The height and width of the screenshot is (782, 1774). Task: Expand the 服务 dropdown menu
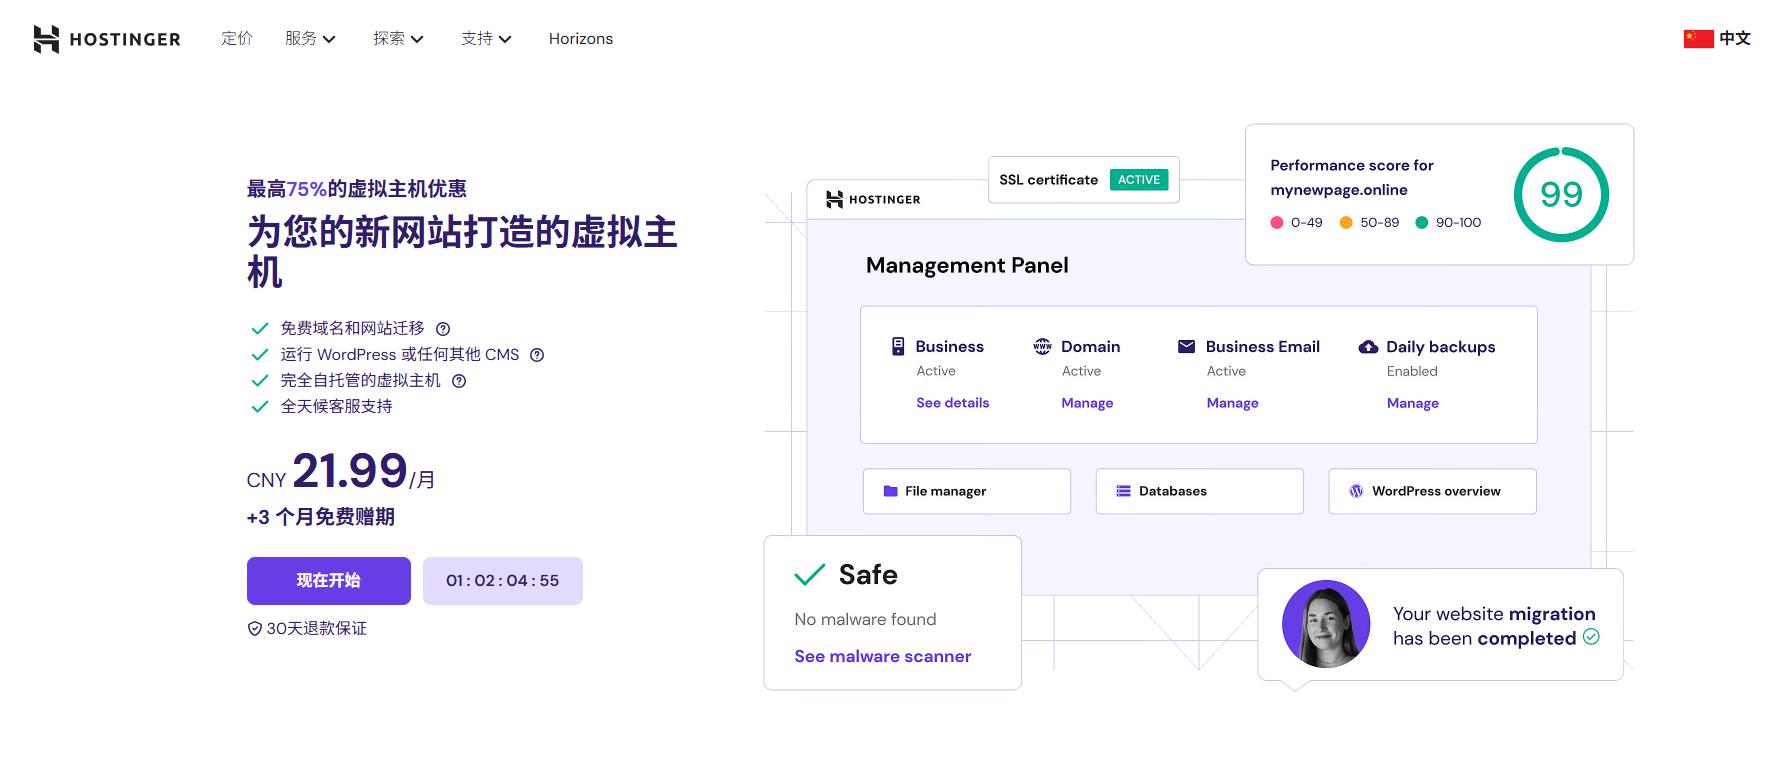(x=310, y=39)
